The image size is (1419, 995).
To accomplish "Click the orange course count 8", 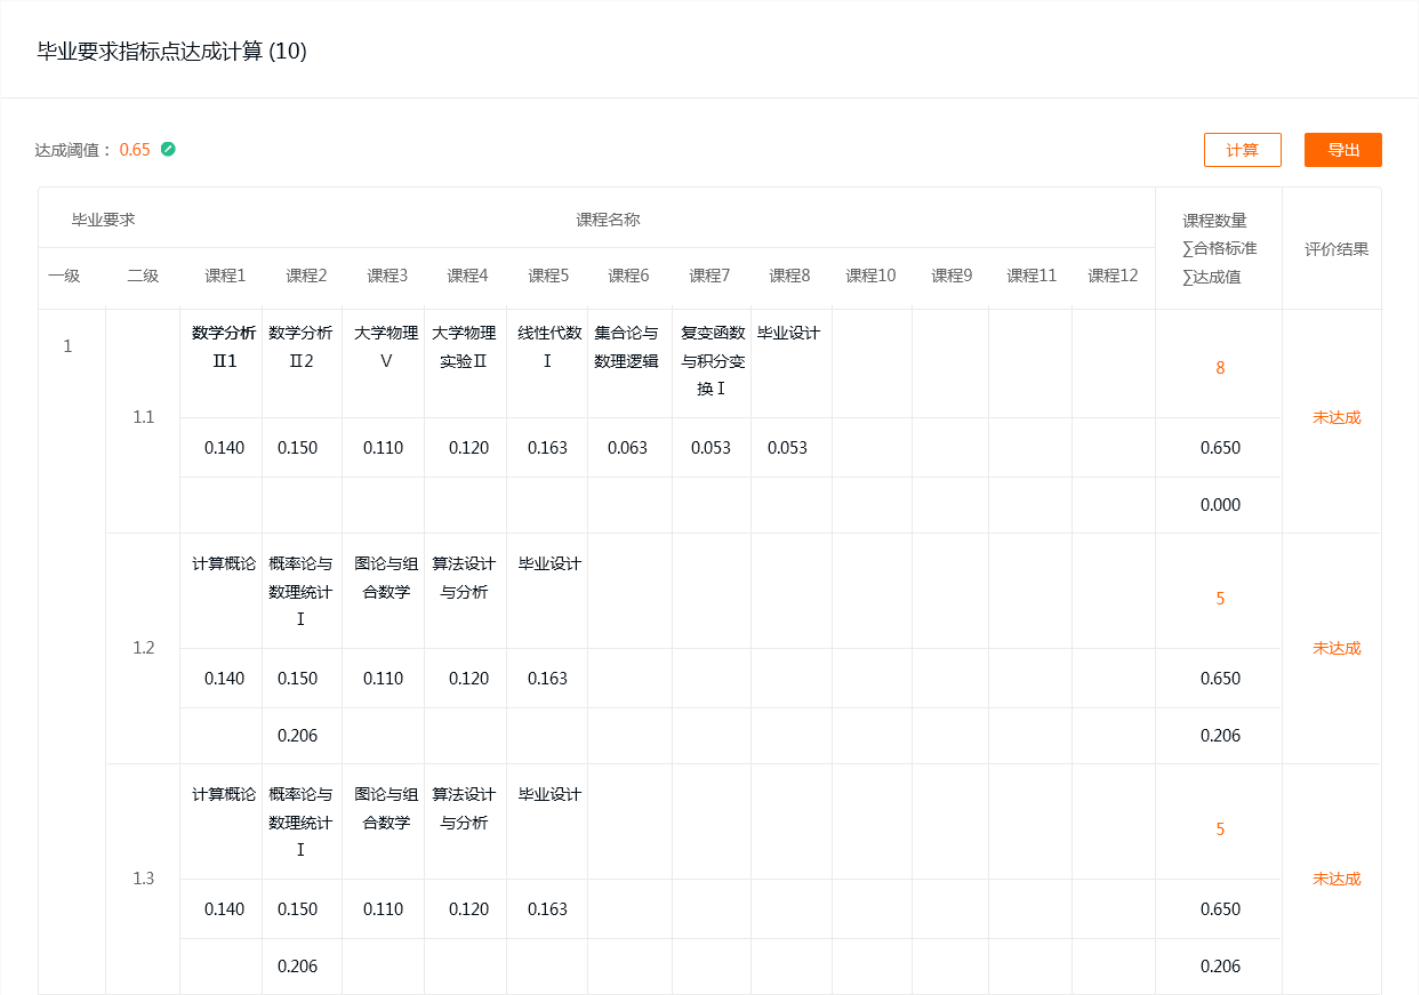I will click(x=1220, y=368).
